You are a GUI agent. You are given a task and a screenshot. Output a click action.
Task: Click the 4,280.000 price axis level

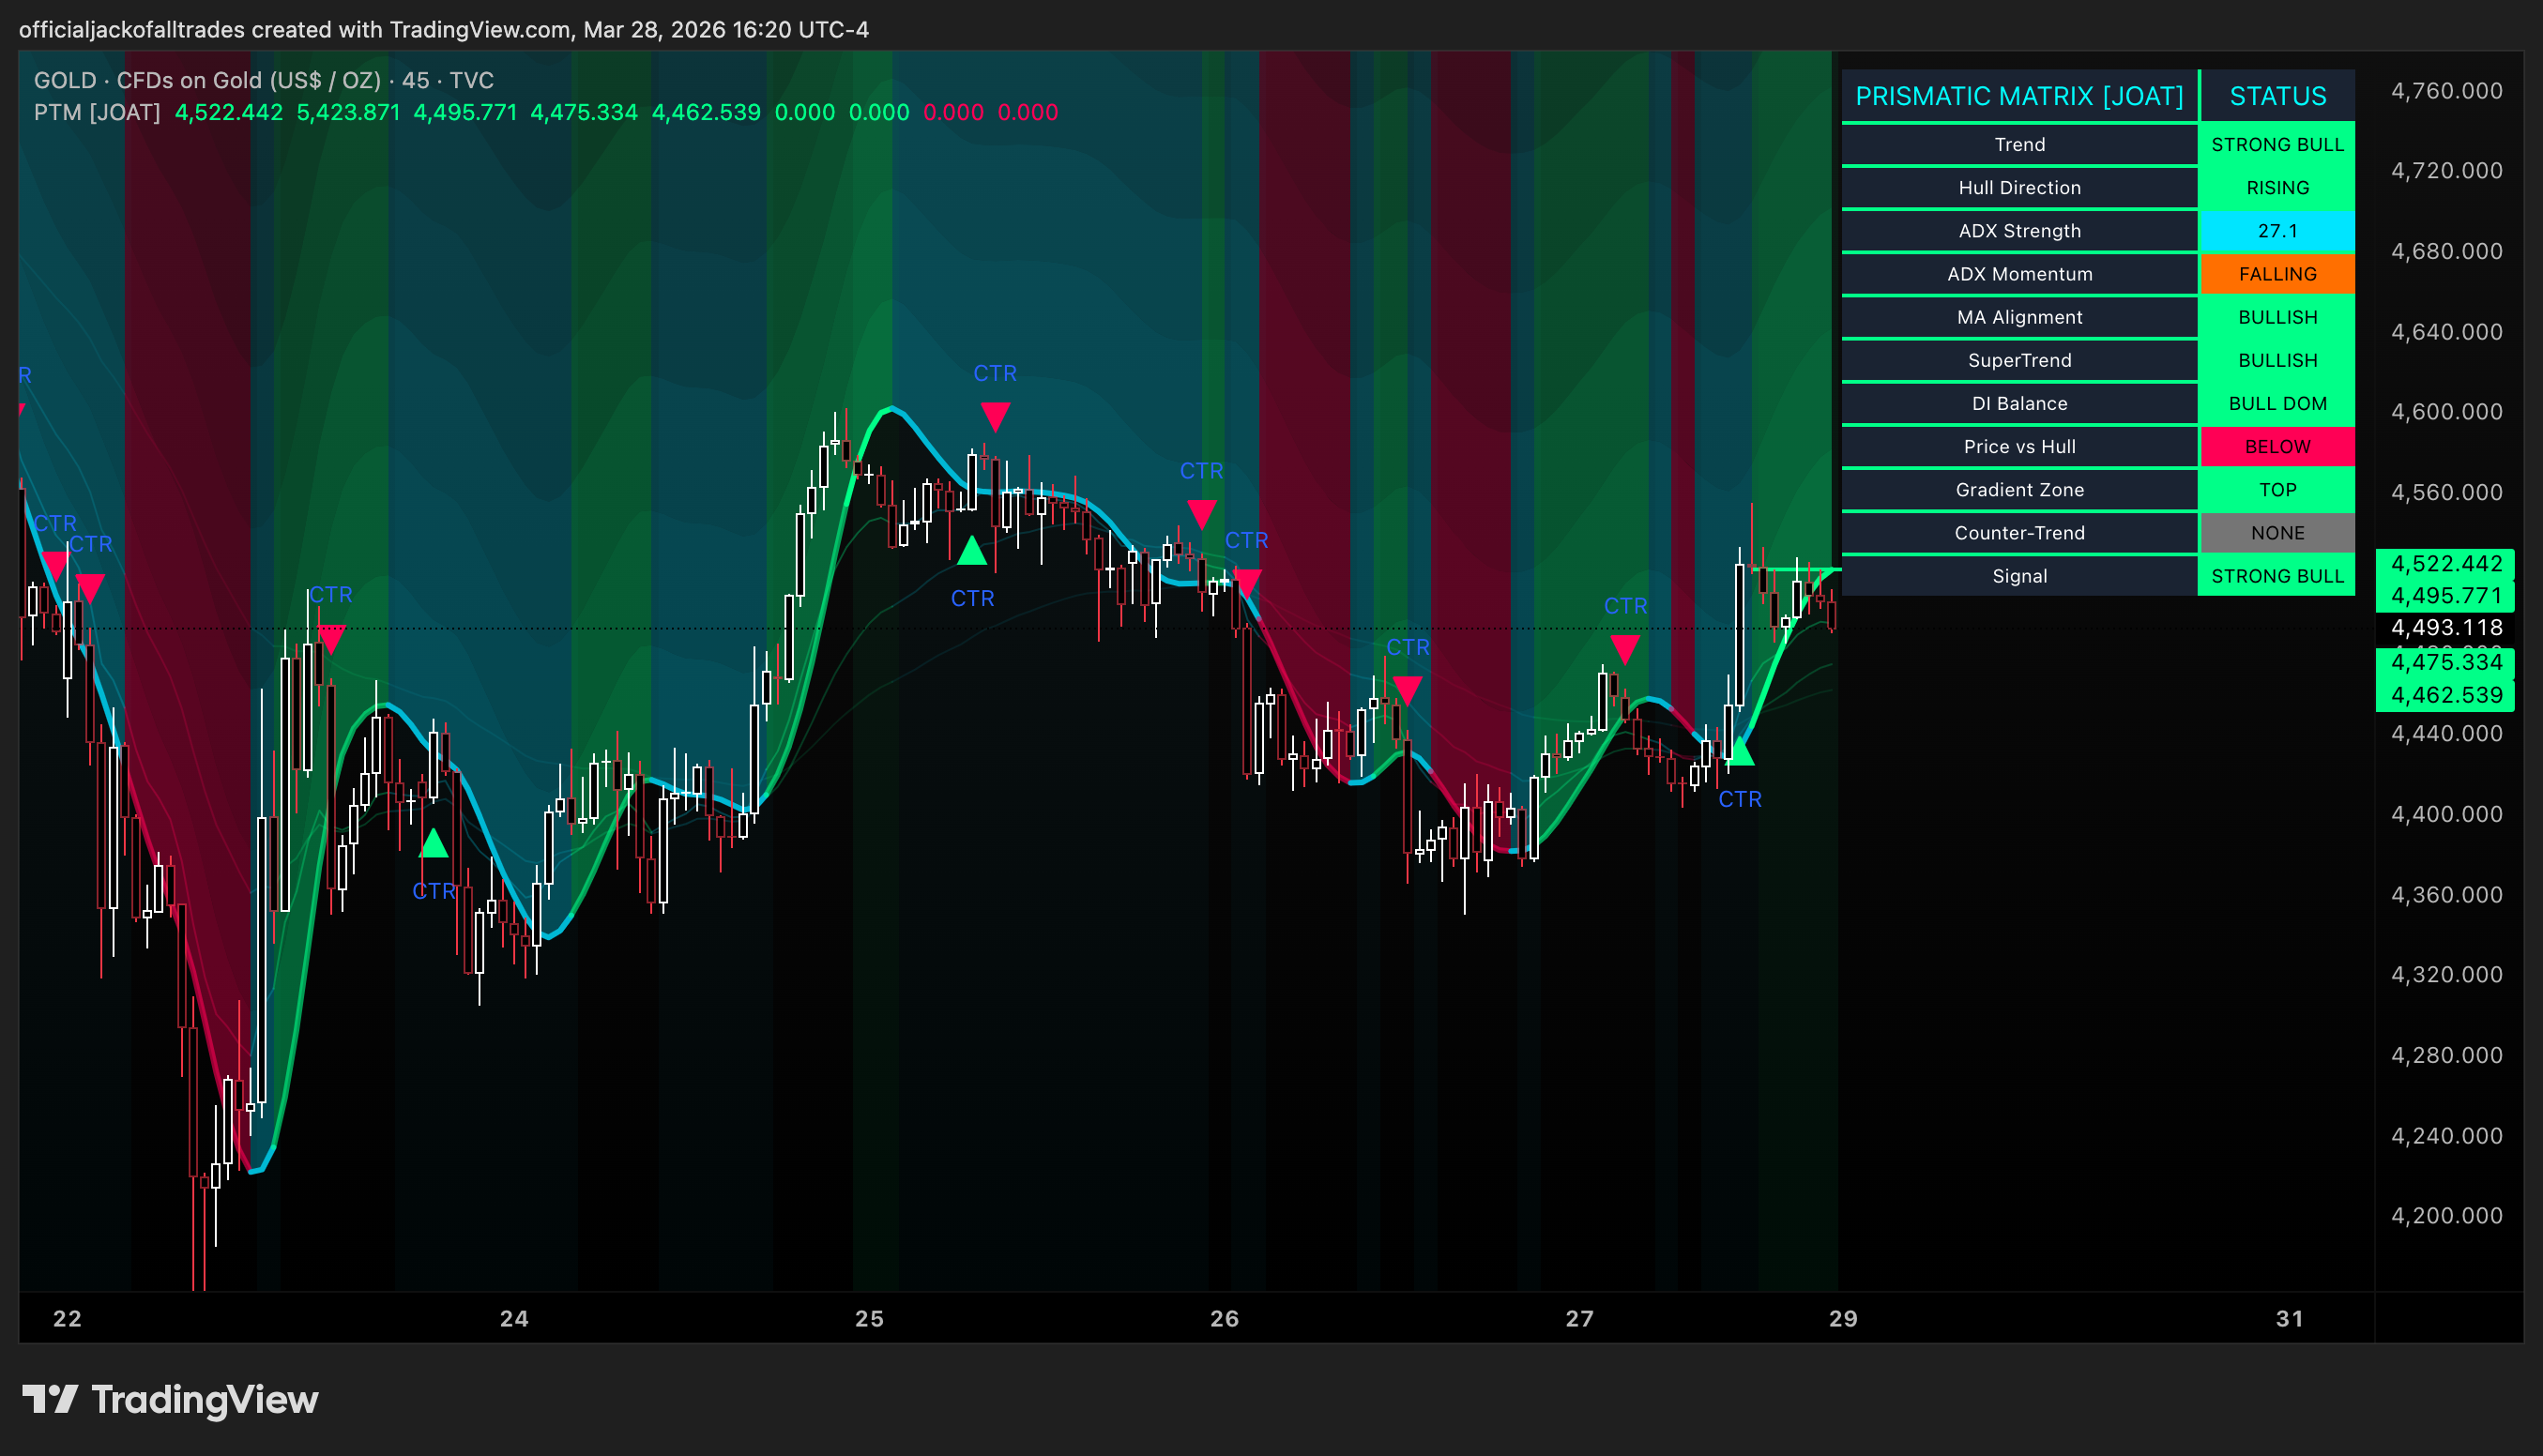click(2446, 1056)
